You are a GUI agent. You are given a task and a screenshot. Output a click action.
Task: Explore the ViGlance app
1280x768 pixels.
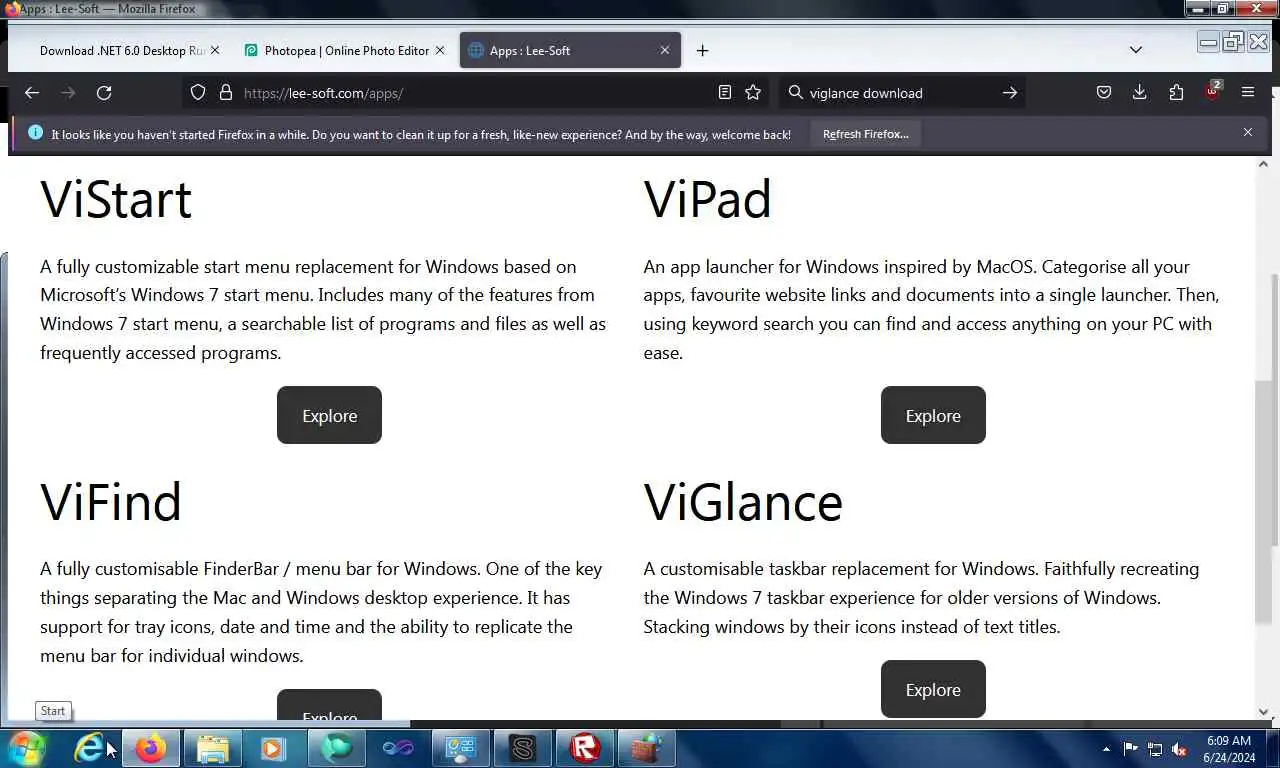933,689
